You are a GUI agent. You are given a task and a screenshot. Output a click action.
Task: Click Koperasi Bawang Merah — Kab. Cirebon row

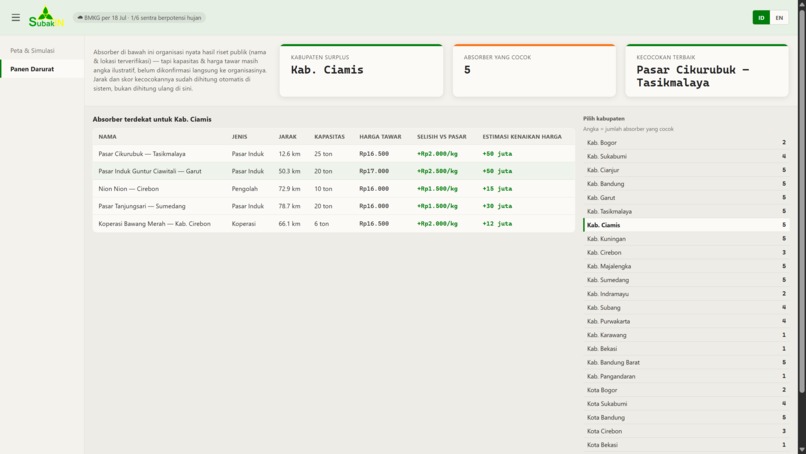coord(334,224)
